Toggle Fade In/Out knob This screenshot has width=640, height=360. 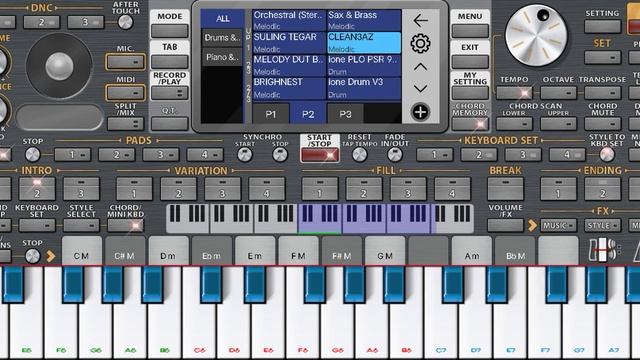tap(395, 155)
